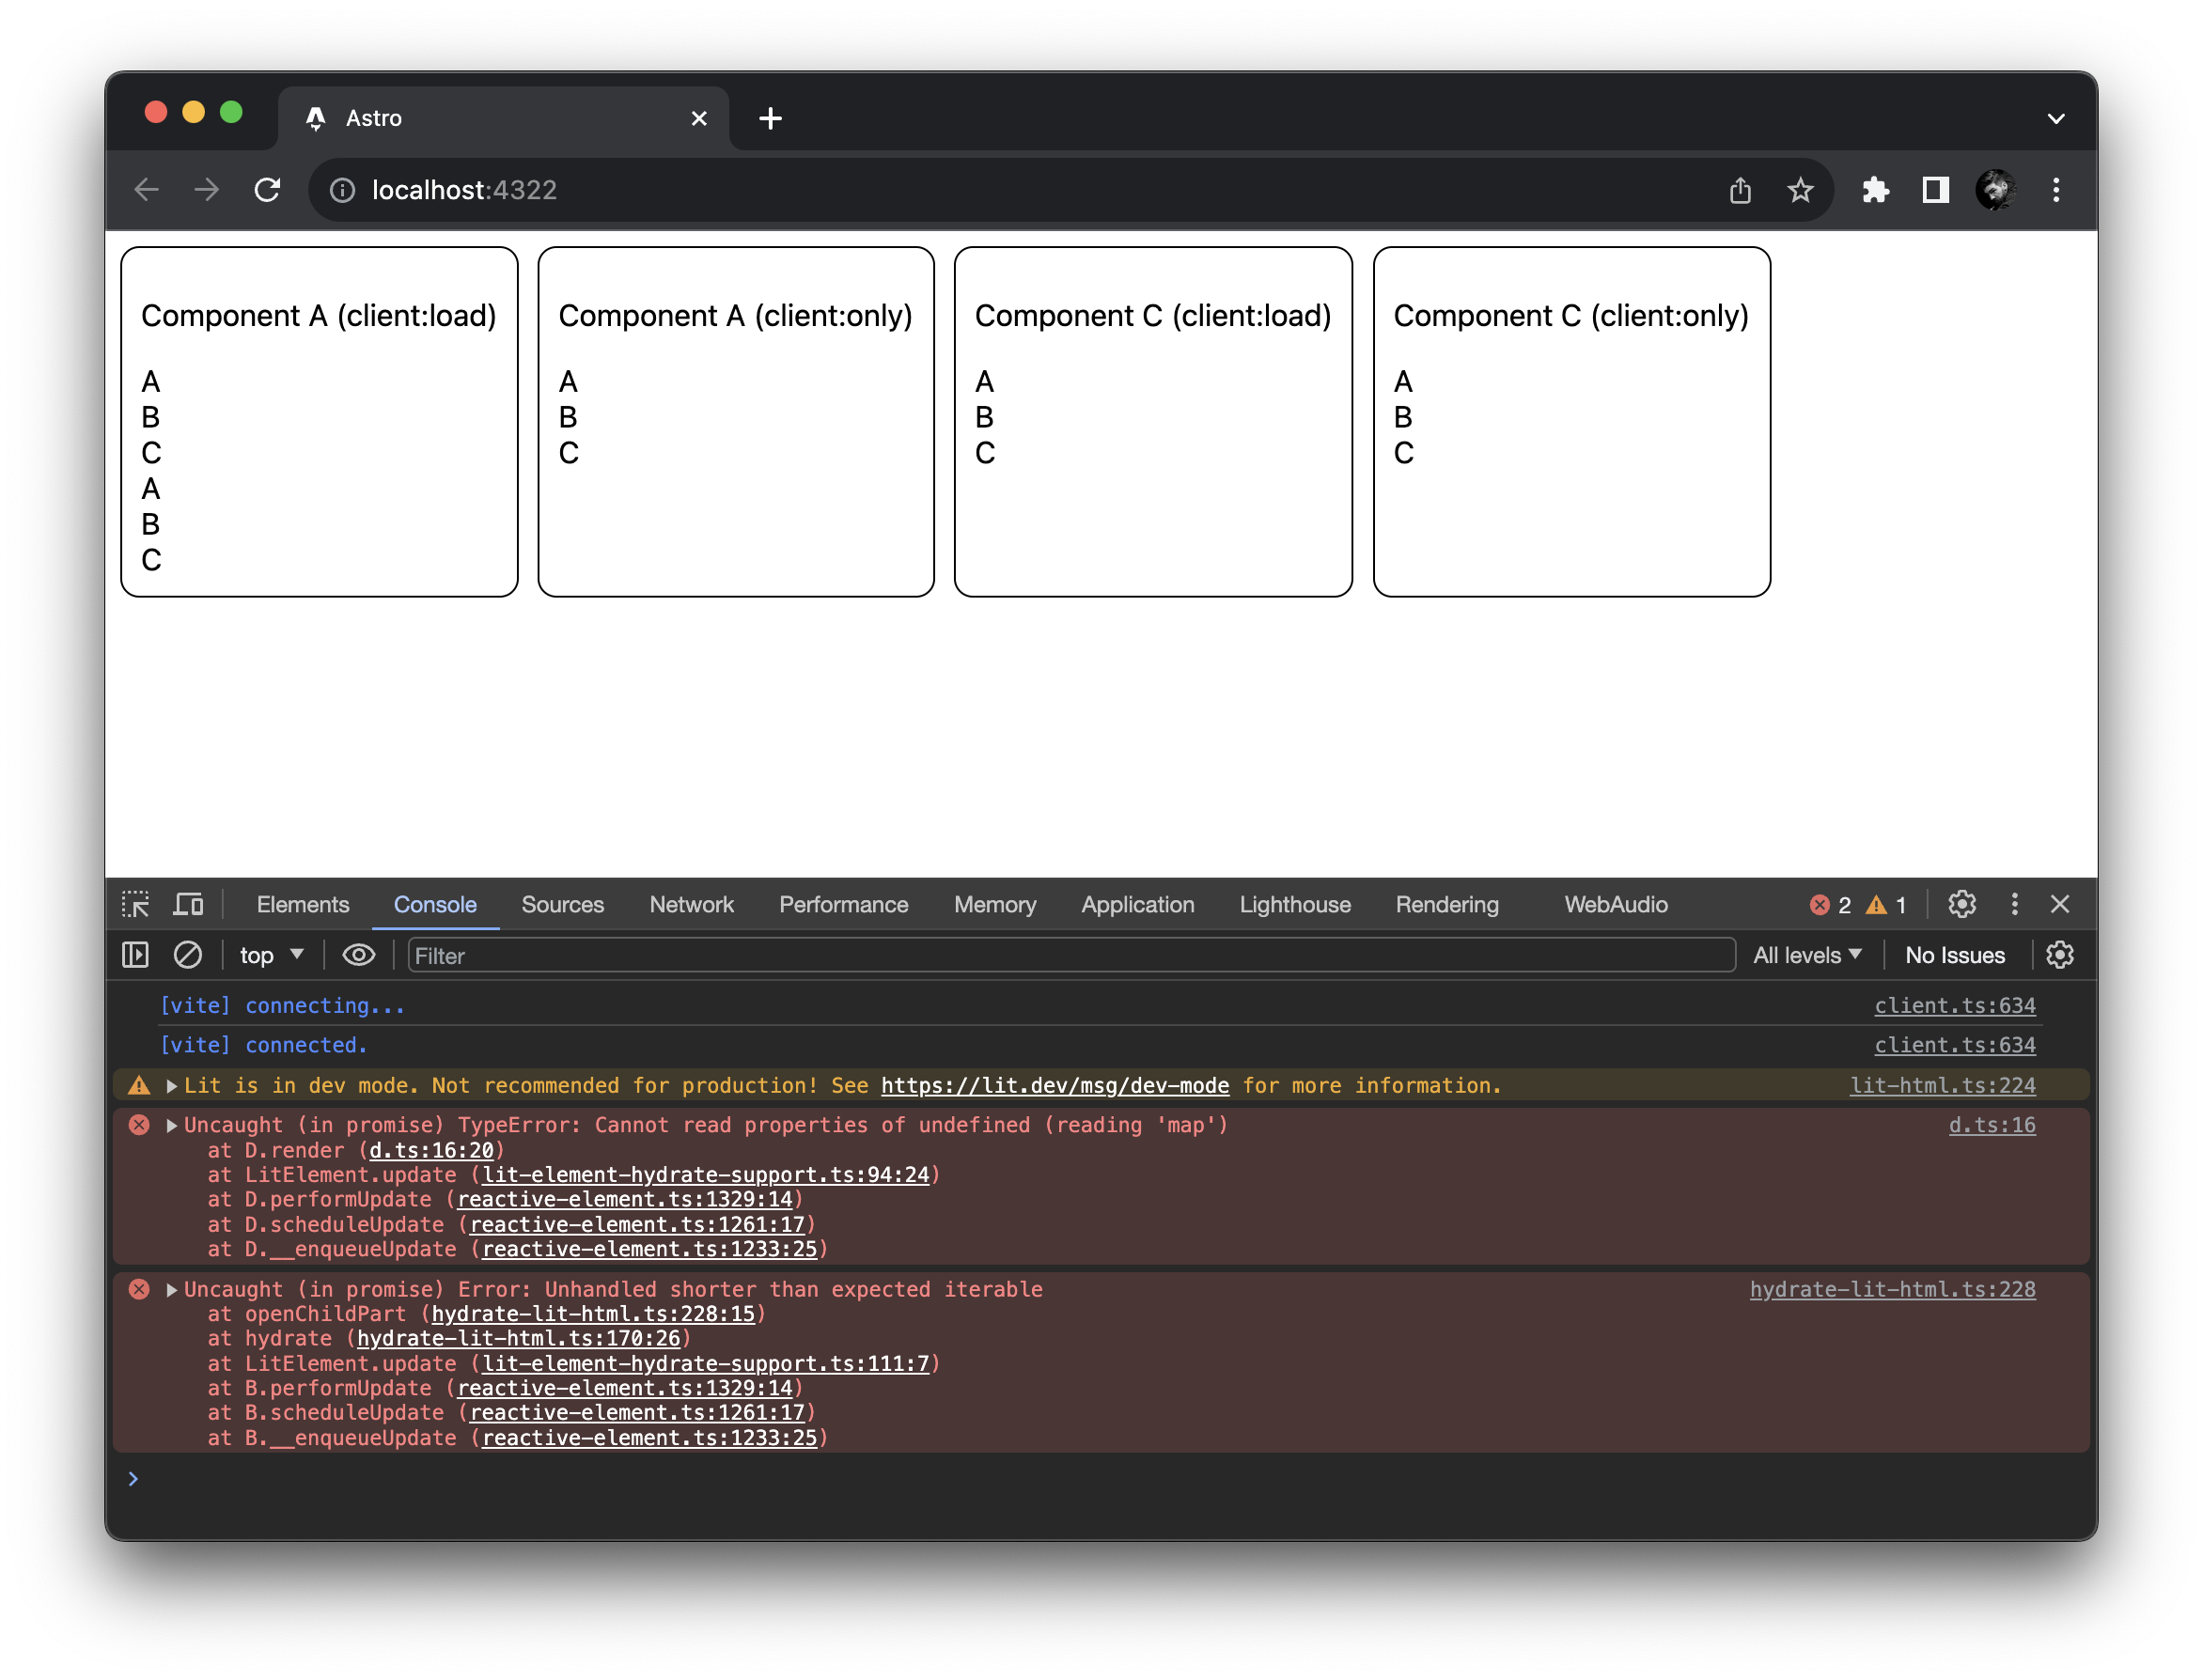The image size is (2203, 1680).
Task: Create a live expression with the eye icon
Action: click(358, 955)
